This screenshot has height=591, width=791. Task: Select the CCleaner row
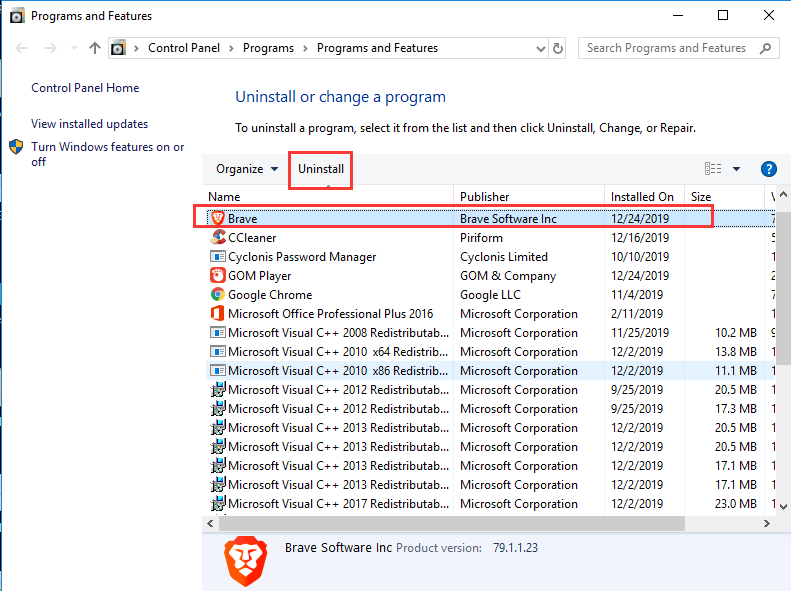pyautogui.click(x=490, y=238)
